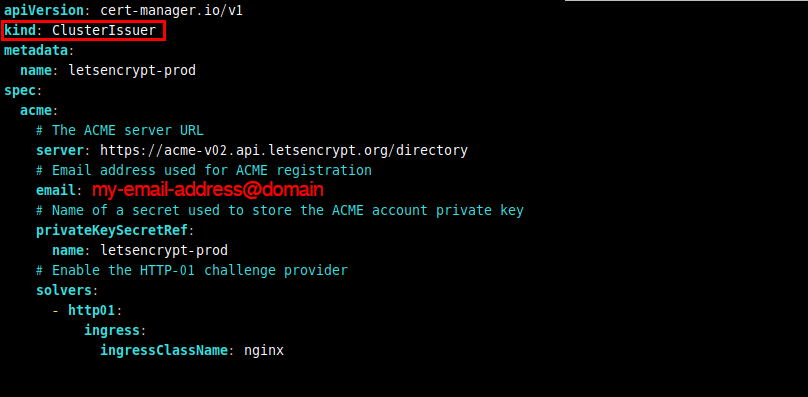The image size is (808, 397).
Task: Click letsencrypt-prod under privateKeySecretRef
Action: (x=164, y=251)
